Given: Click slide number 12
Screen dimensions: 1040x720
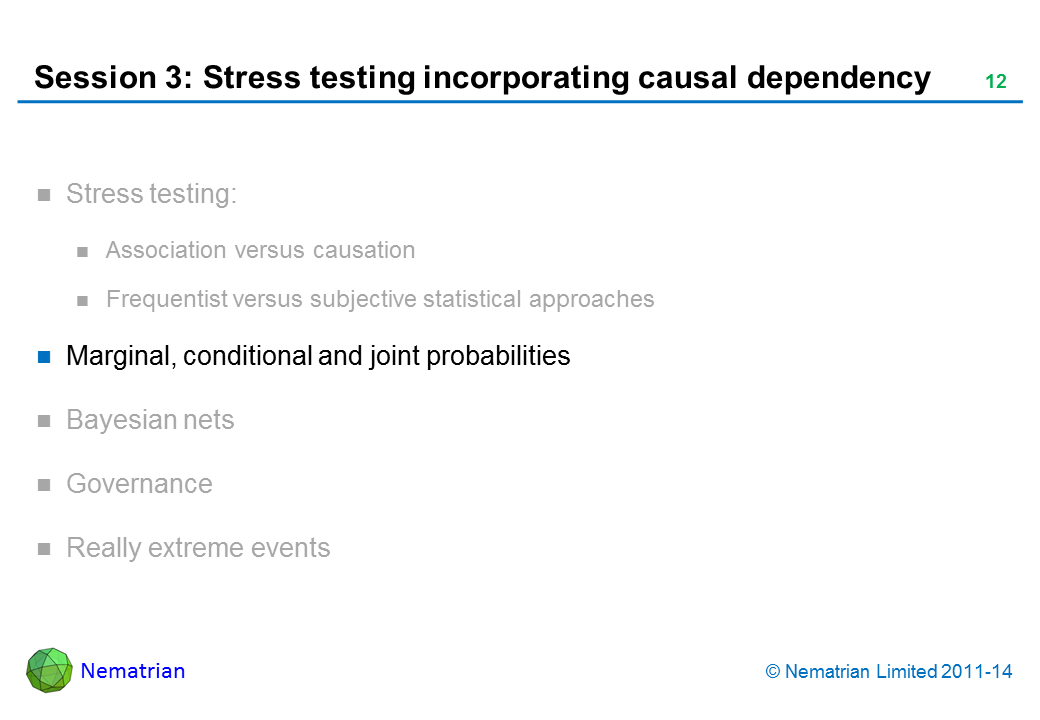Looking at the screenshot, I should click(x=995, y=82).
